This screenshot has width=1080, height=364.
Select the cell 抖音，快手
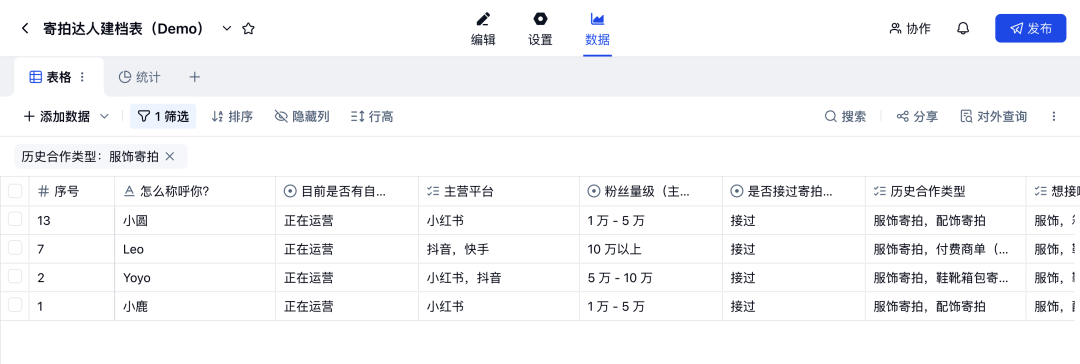499,249
